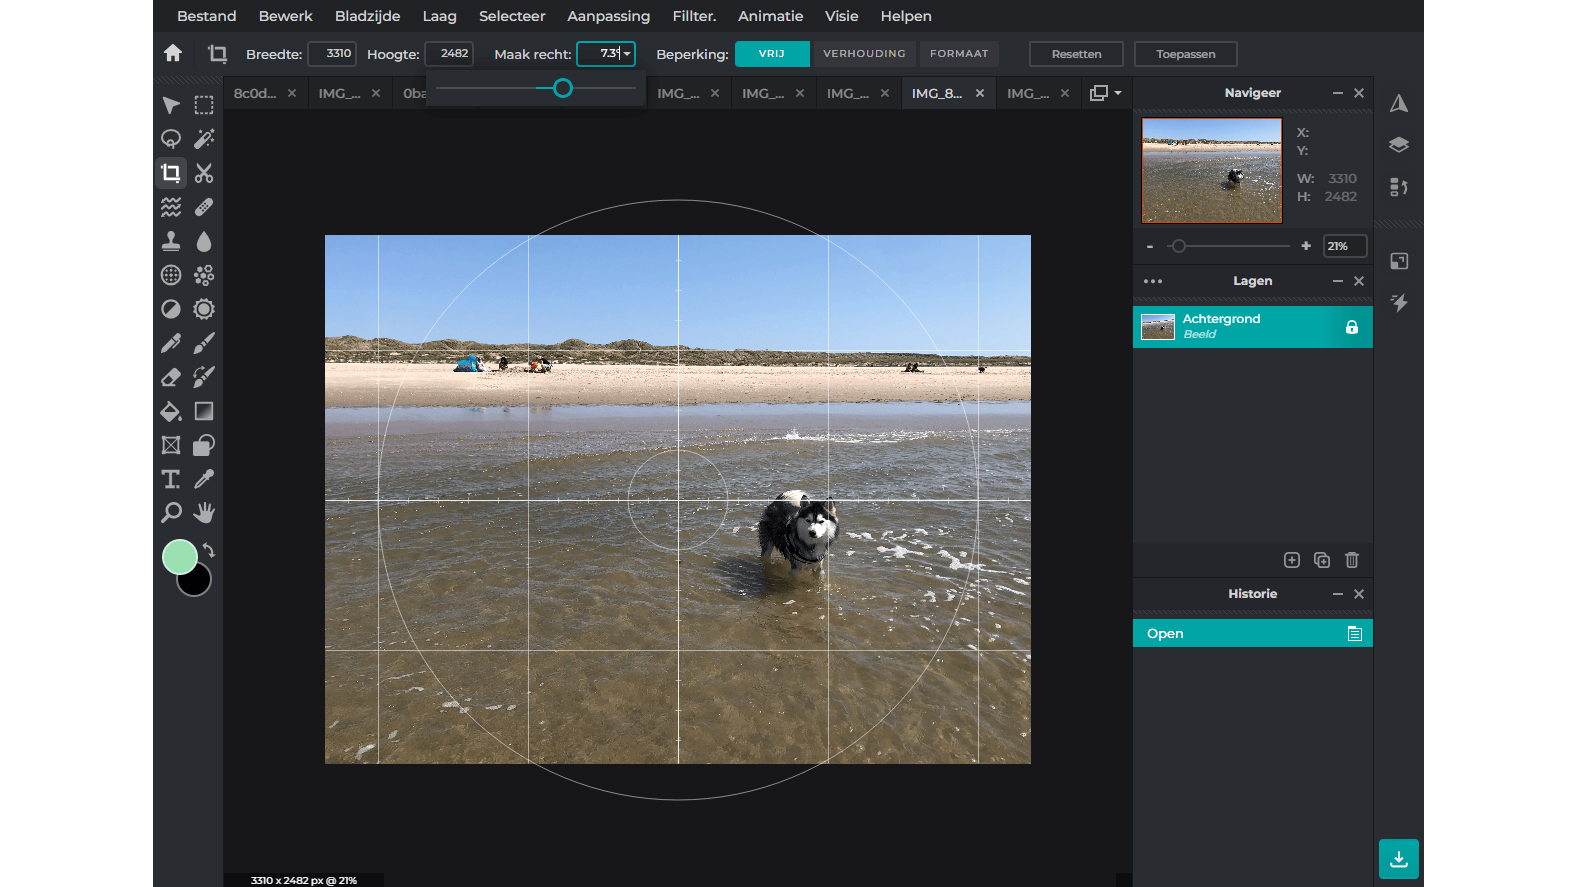Switch constraint to Verhouding
1577x887 pixels.
864,54
